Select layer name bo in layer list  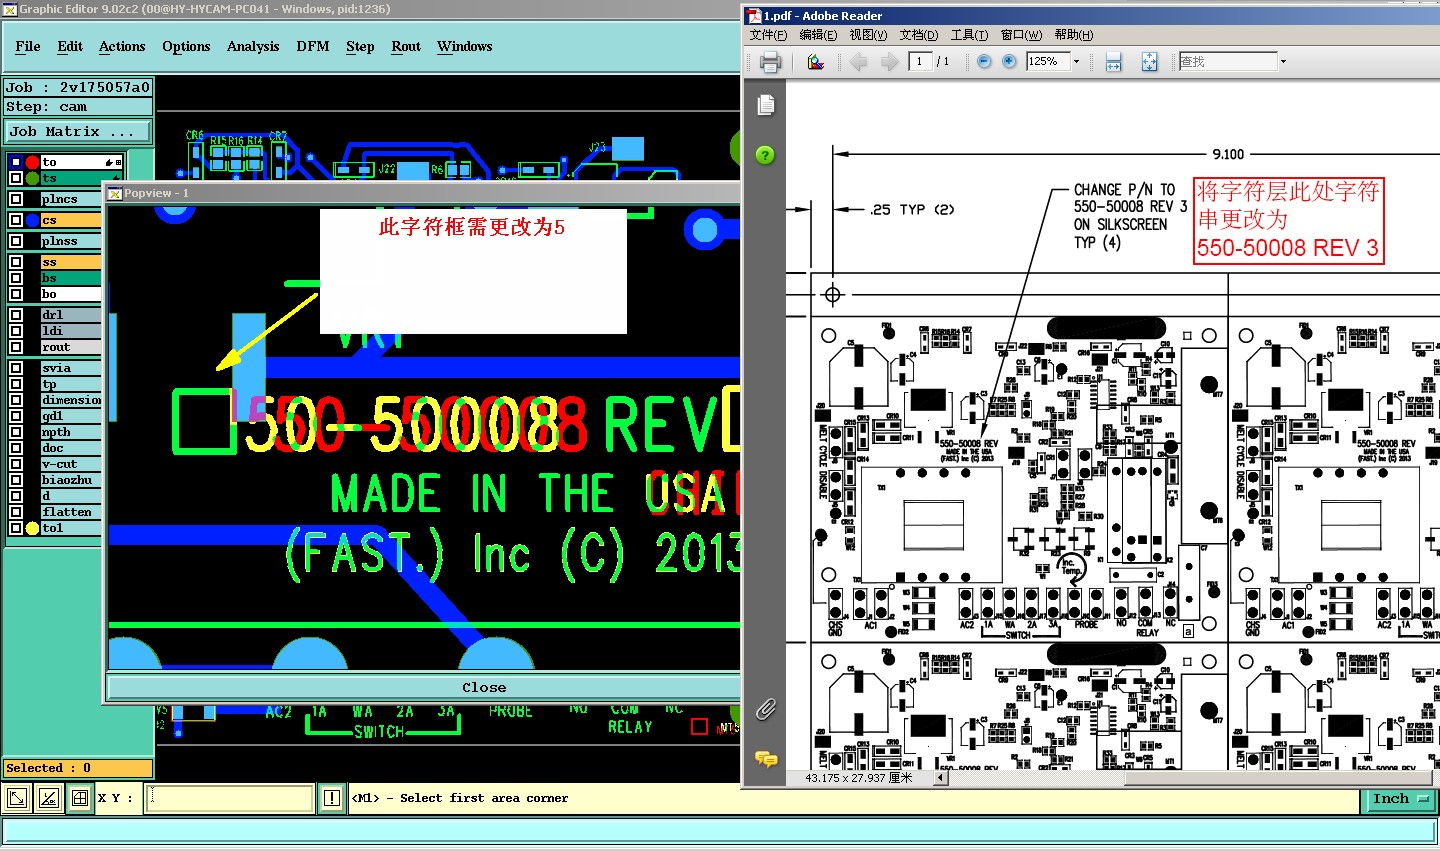tap(49, 294)
